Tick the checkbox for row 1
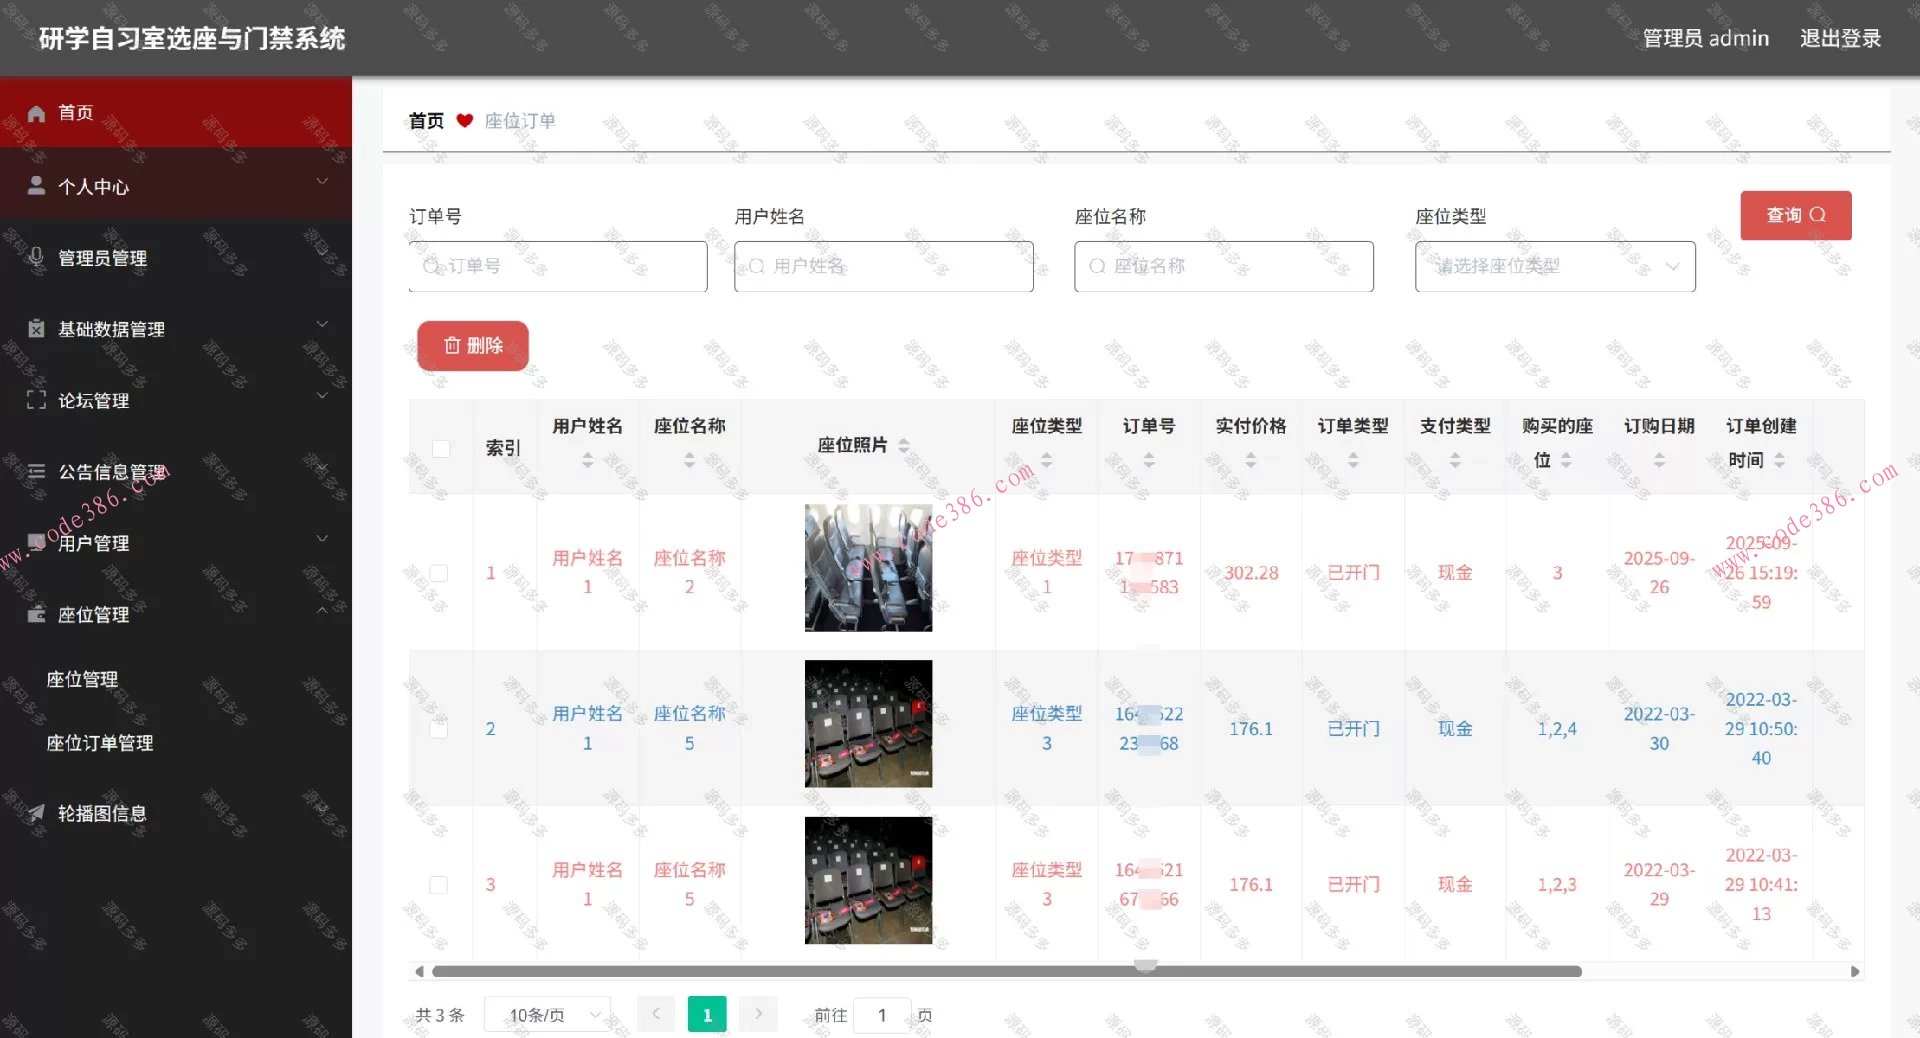This screenshot has height=1038, width=1920. click(x=441, y=573)
